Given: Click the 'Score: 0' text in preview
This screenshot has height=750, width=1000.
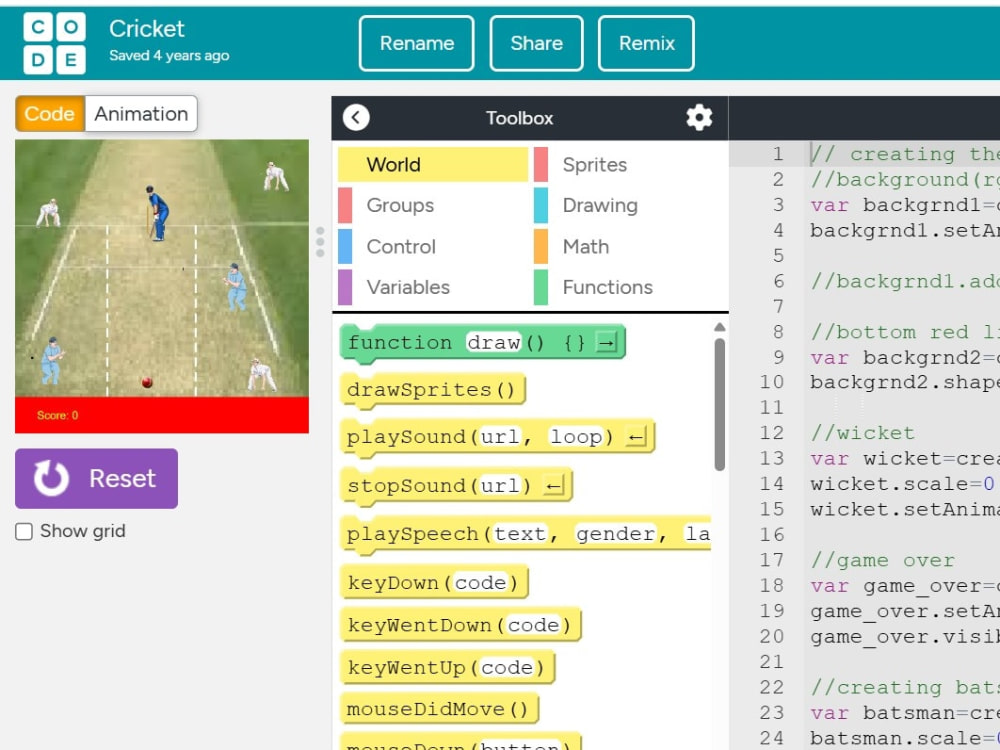Looking at the screenshot, I should click(57, 415).
